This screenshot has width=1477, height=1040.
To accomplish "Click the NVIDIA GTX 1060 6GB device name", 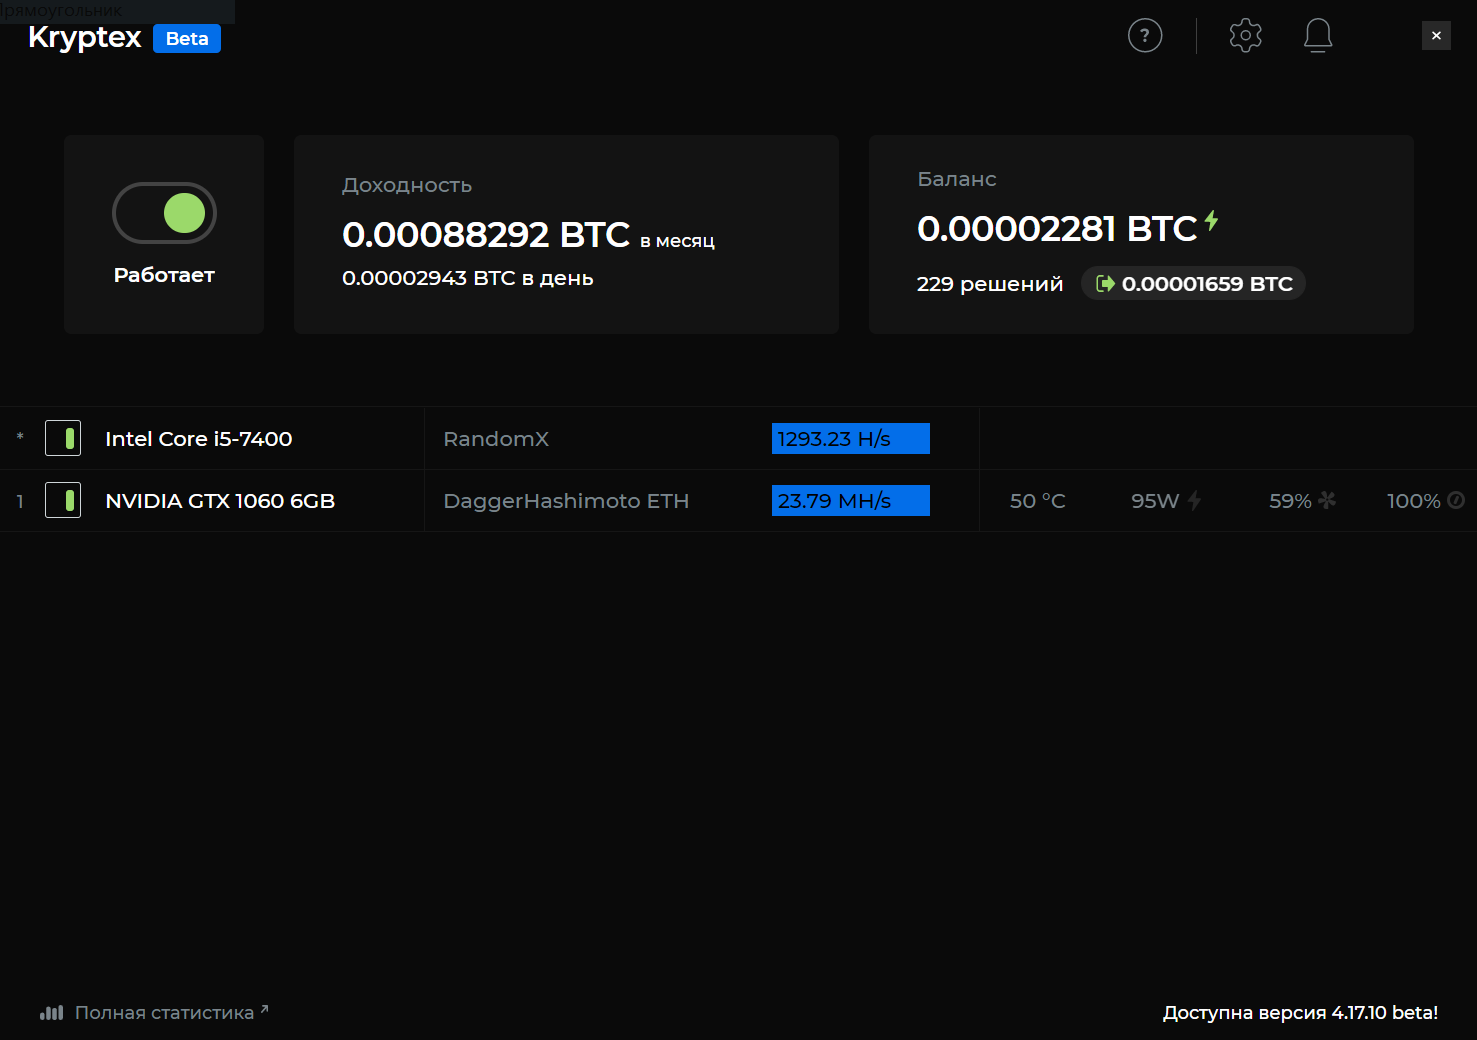I will click(220, 501).
